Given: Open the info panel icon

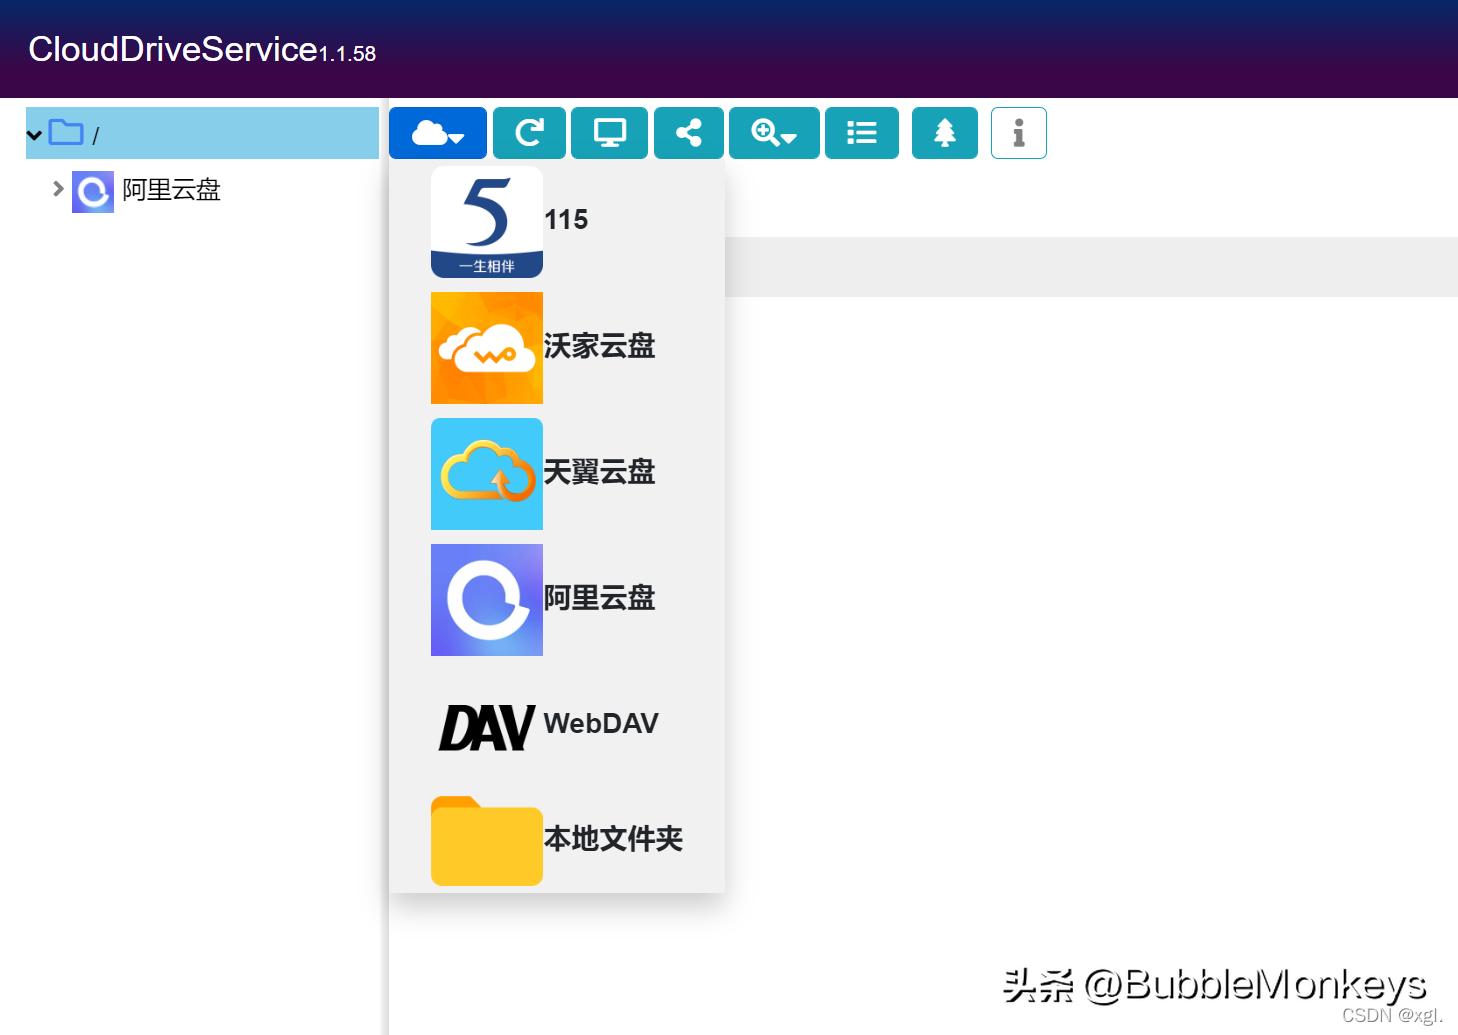Looking at the screenshot, I should 1018,132.
